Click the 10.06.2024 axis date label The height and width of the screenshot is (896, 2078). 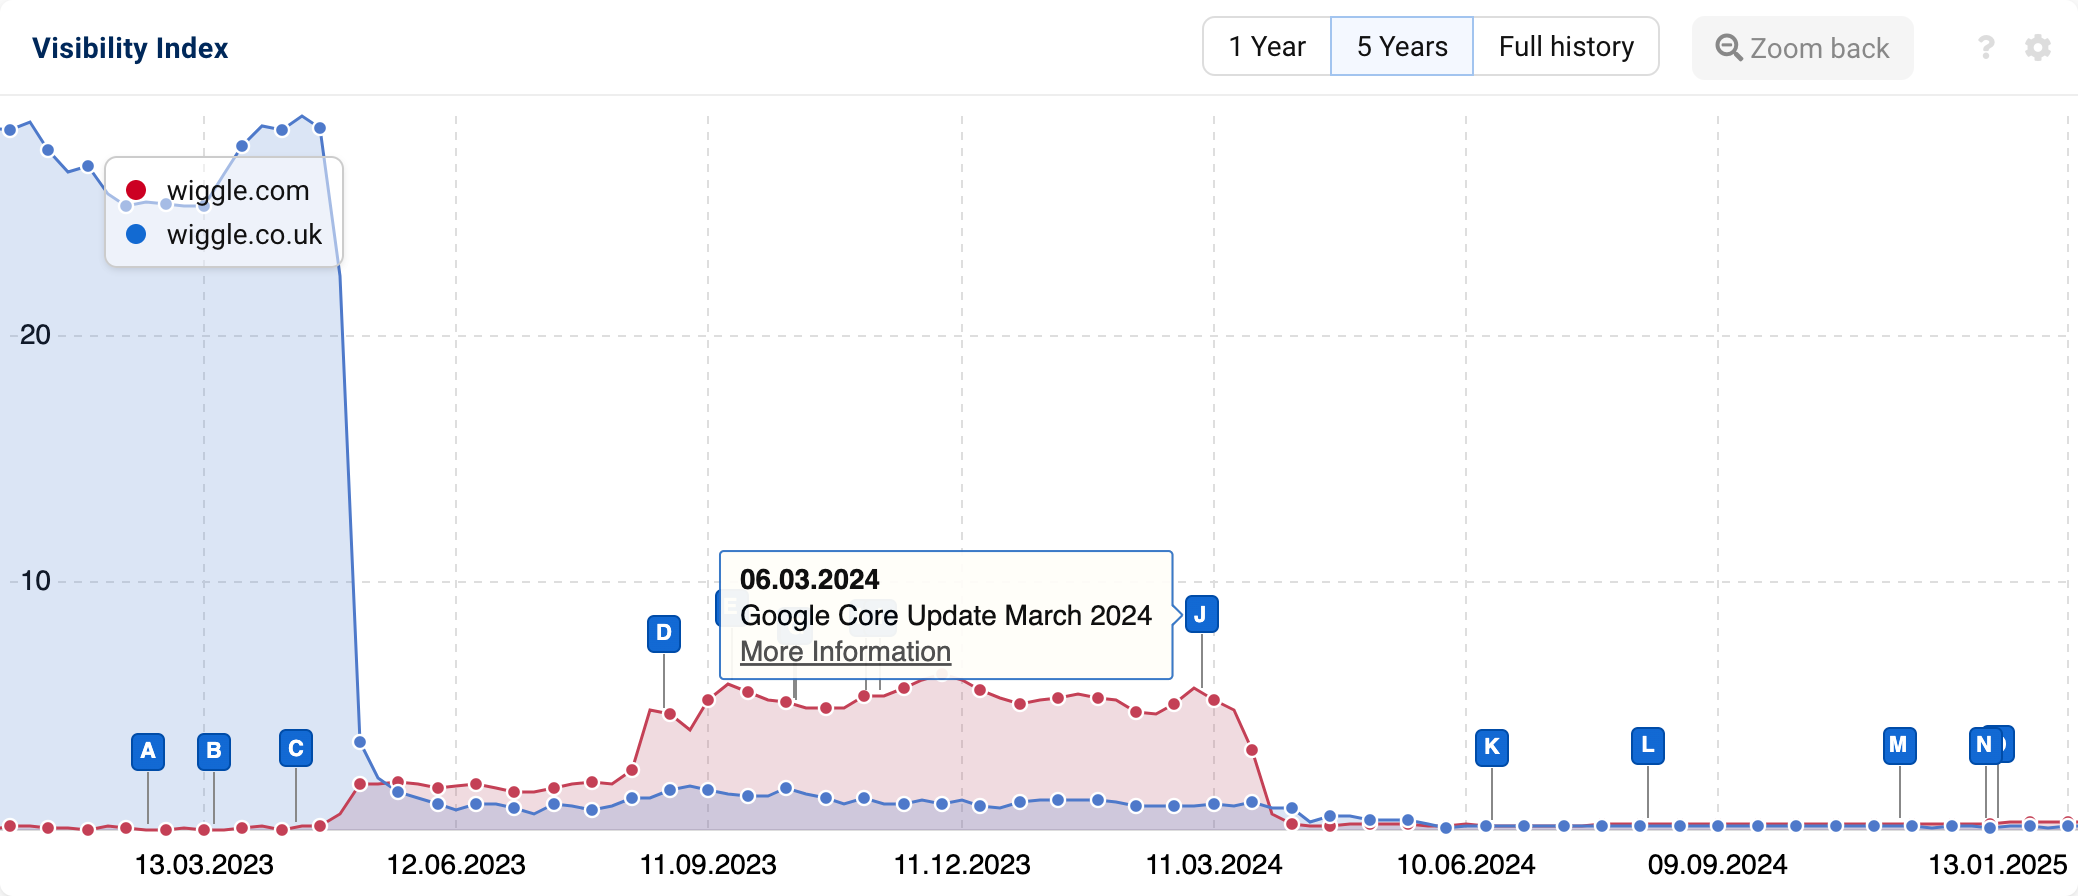pyautogui.click(x=1466, y=864)
